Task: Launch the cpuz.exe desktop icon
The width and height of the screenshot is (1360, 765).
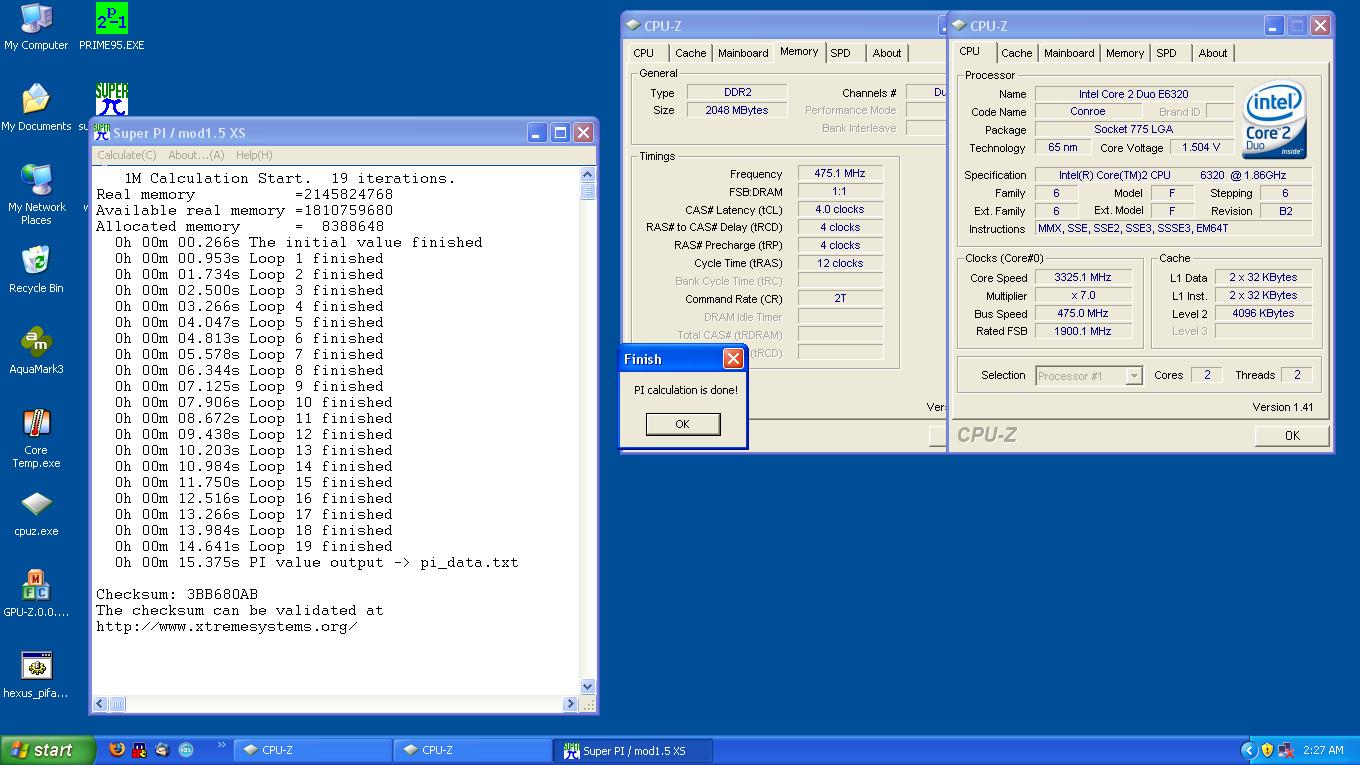Action: pyautogui.click(x=36, y=513)
